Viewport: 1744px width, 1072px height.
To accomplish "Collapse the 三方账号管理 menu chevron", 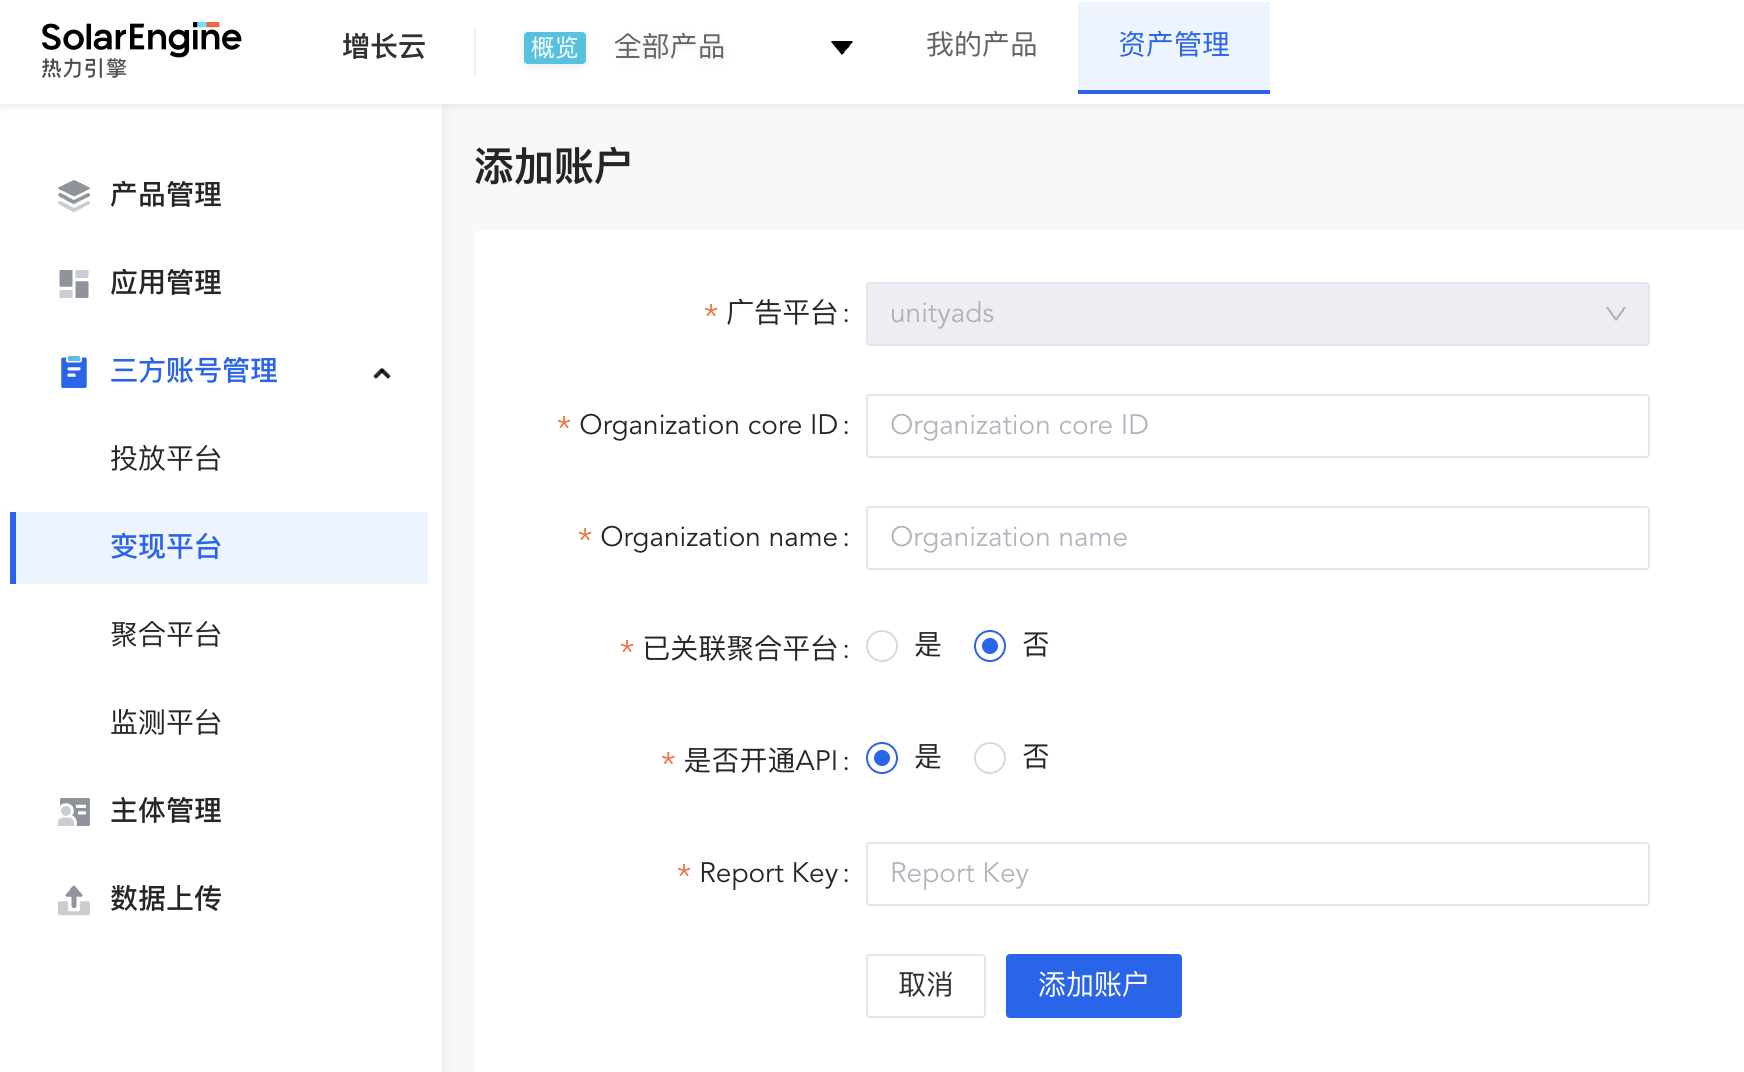I will pyautogui.click(x=381, y=373).
